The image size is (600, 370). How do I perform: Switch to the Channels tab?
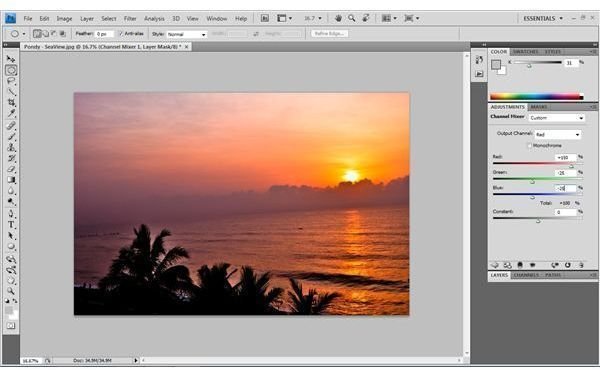[x=526, y=275]
